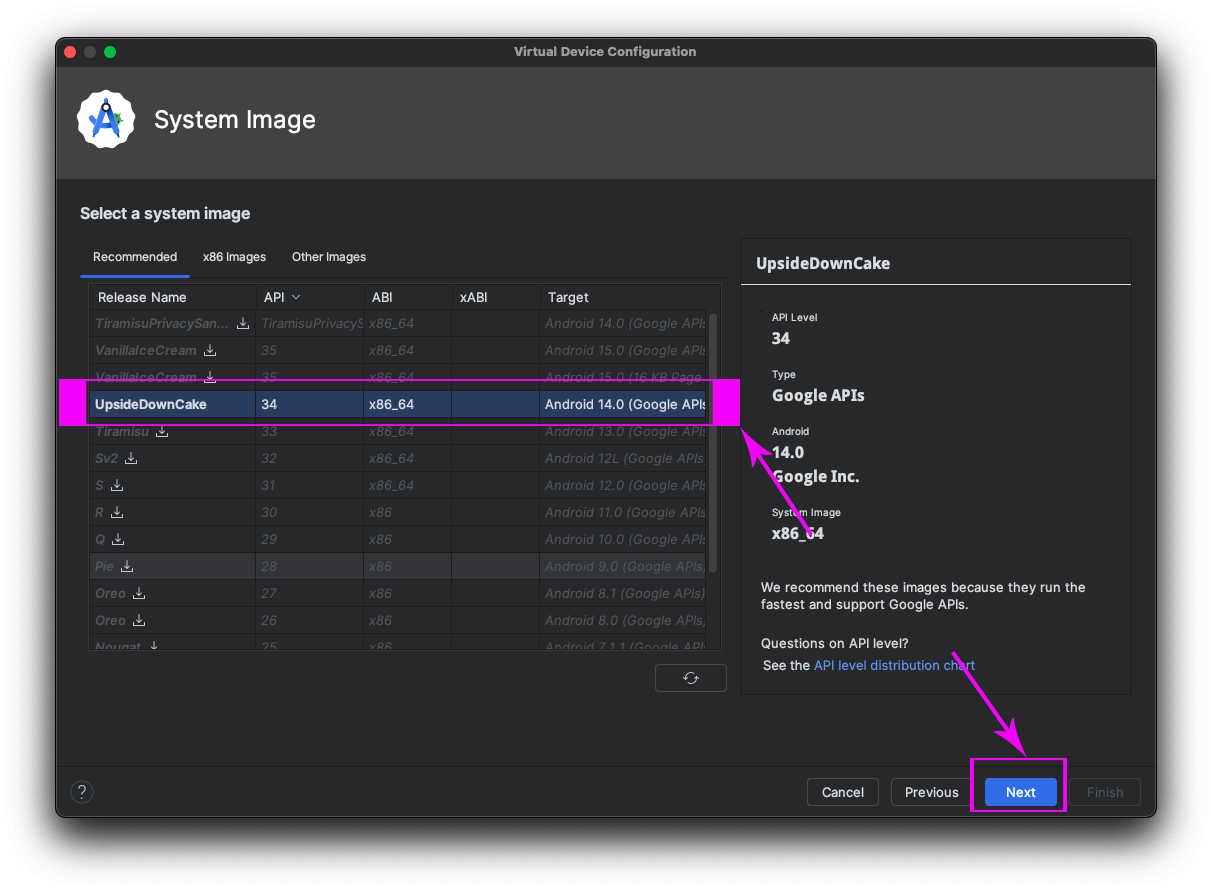Click the Select a system image heading
The image size is (1212, 891).
165,213
